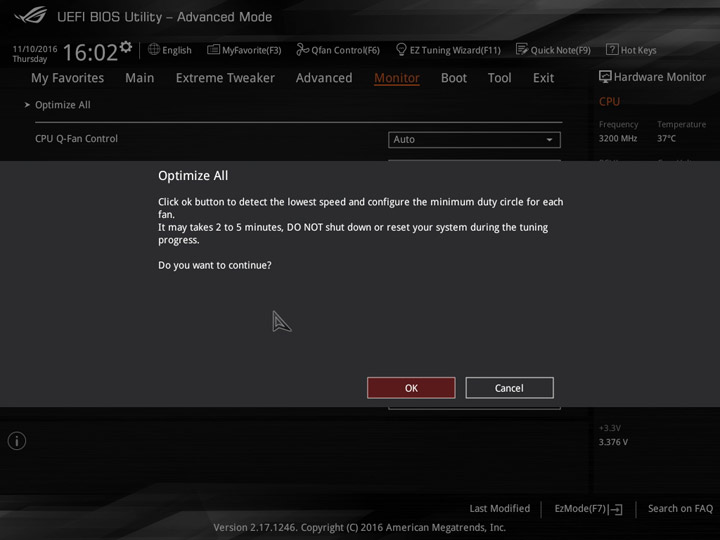720x540 pixels.
Task: Expand the Optimize All item arrow
Action: (27, 105)
